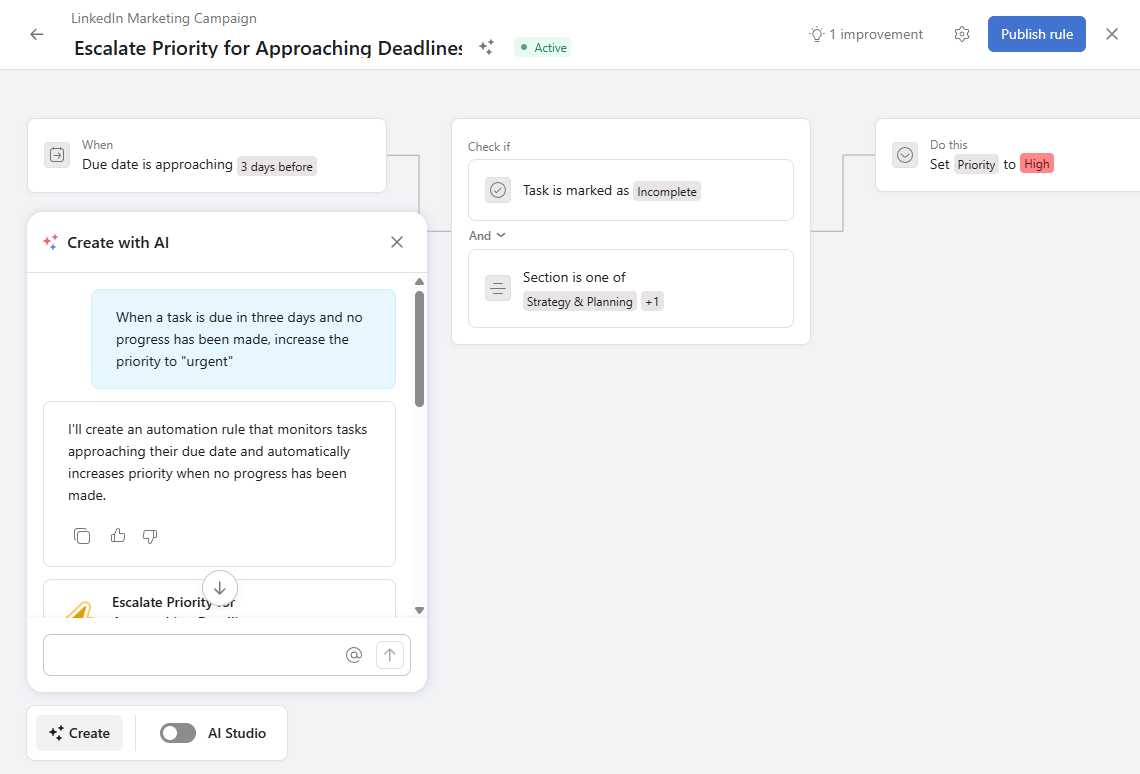Open the LinkedIn Marketing Campaign breadcrumb

[163, 18]
